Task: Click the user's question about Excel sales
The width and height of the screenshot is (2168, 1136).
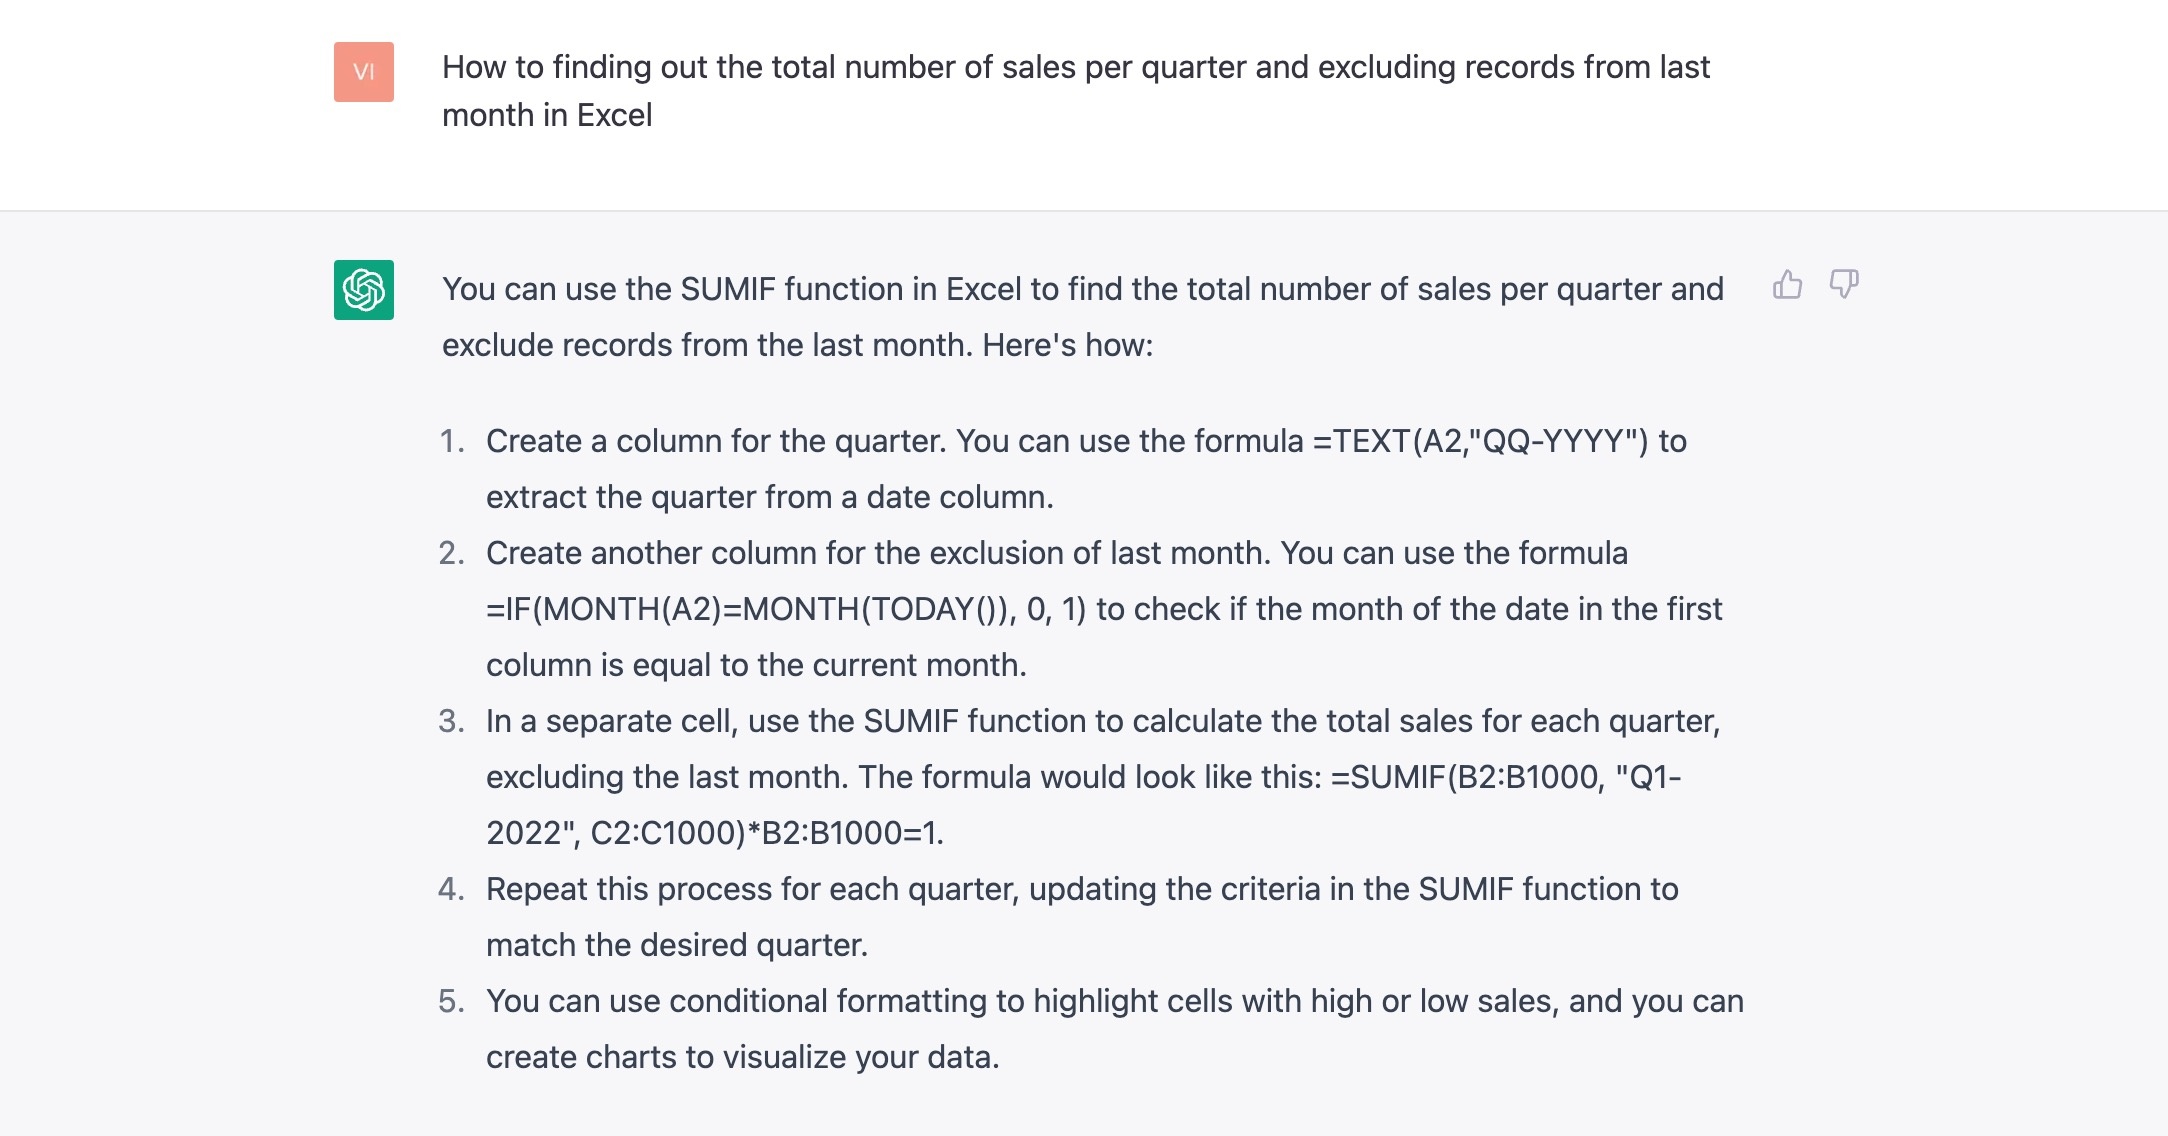Action: pyautogui.click(x=1075, y=90)
